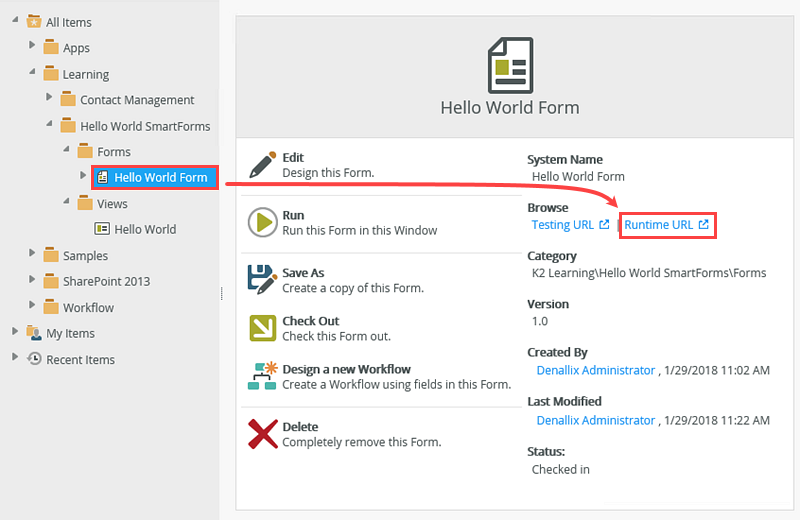The image size is (800, 520).
Task: Expand the Workflow folder arrow
Action: [x=32, y=307]
